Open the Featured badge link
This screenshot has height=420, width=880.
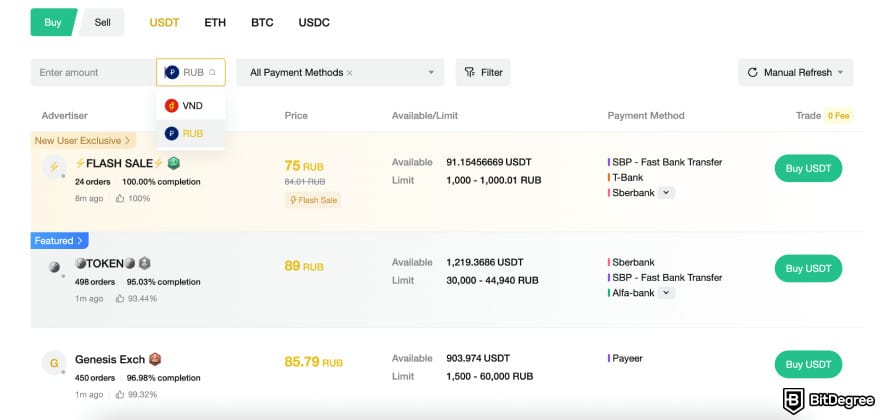[59, 240]
